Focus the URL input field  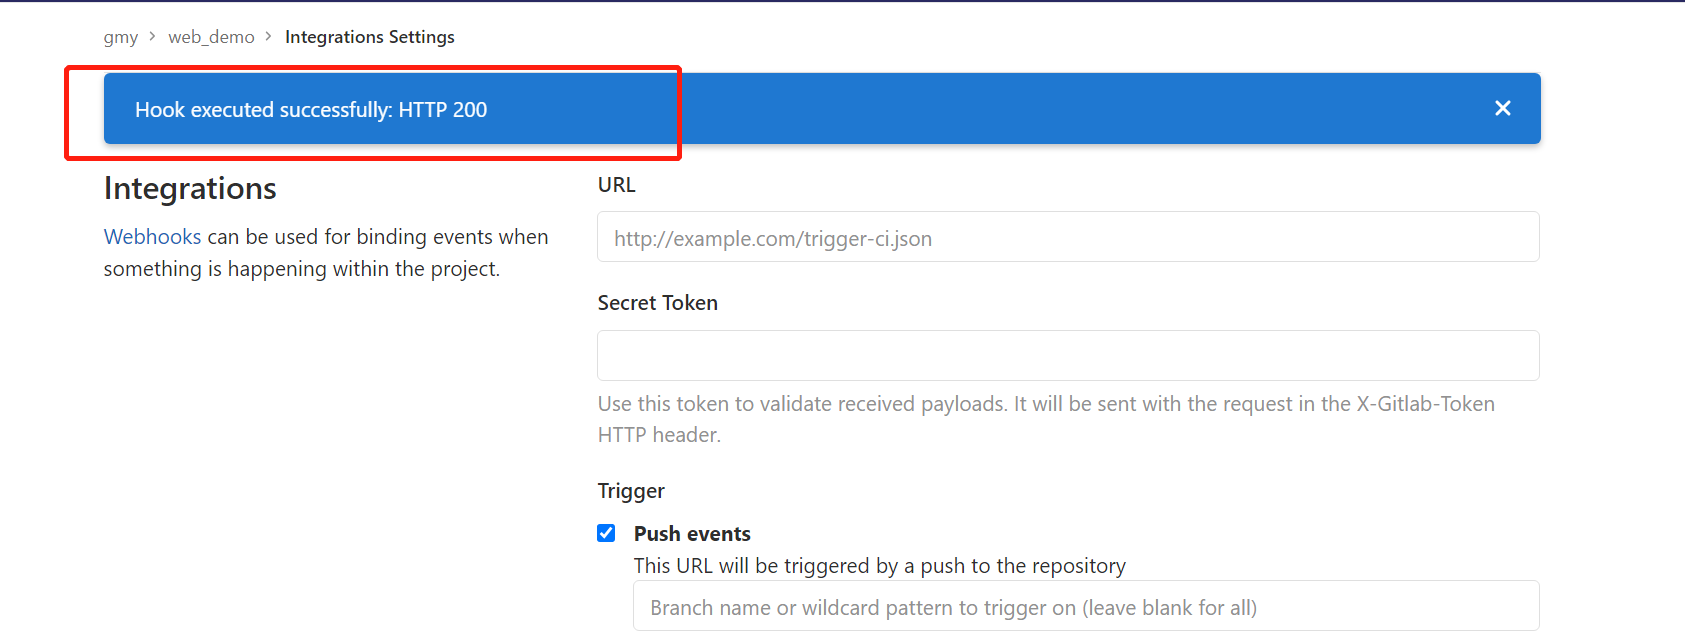[x=1068, y=237]
